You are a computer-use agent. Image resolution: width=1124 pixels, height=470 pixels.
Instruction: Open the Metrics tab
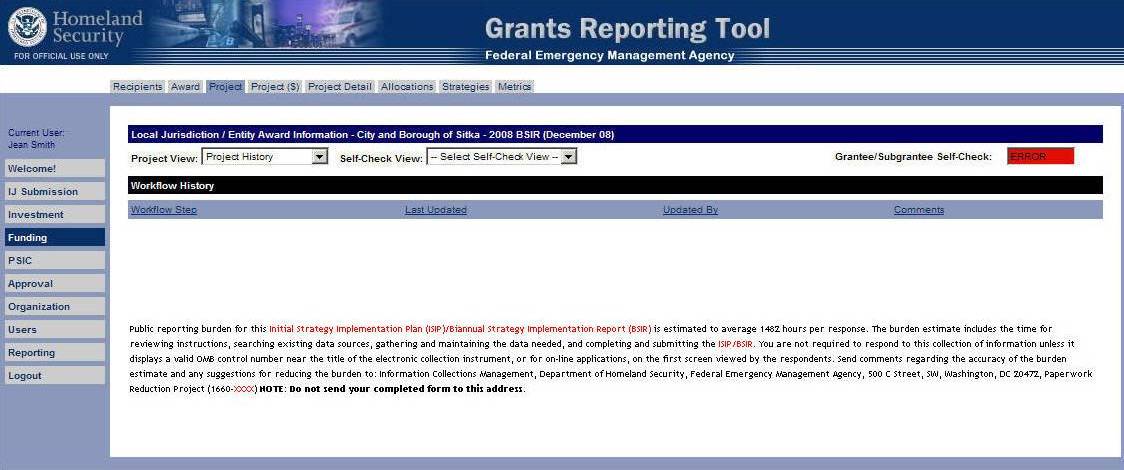(515, 87)
